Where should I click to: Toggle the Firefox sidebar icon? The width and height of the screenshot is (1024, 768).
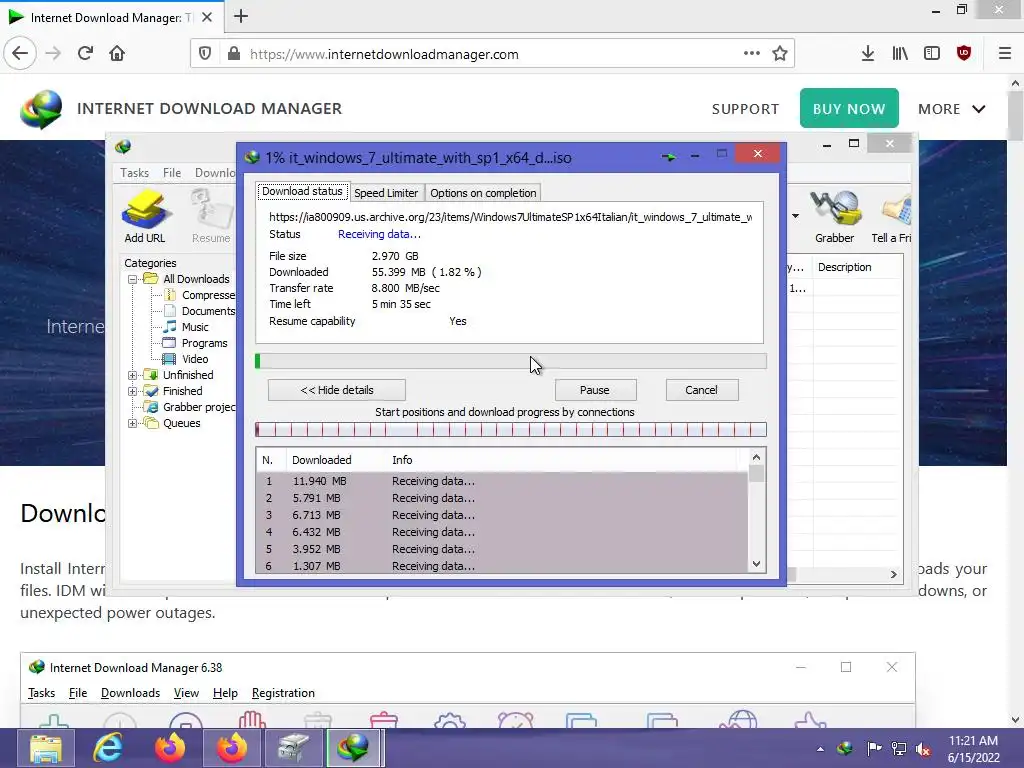point(932,54)
